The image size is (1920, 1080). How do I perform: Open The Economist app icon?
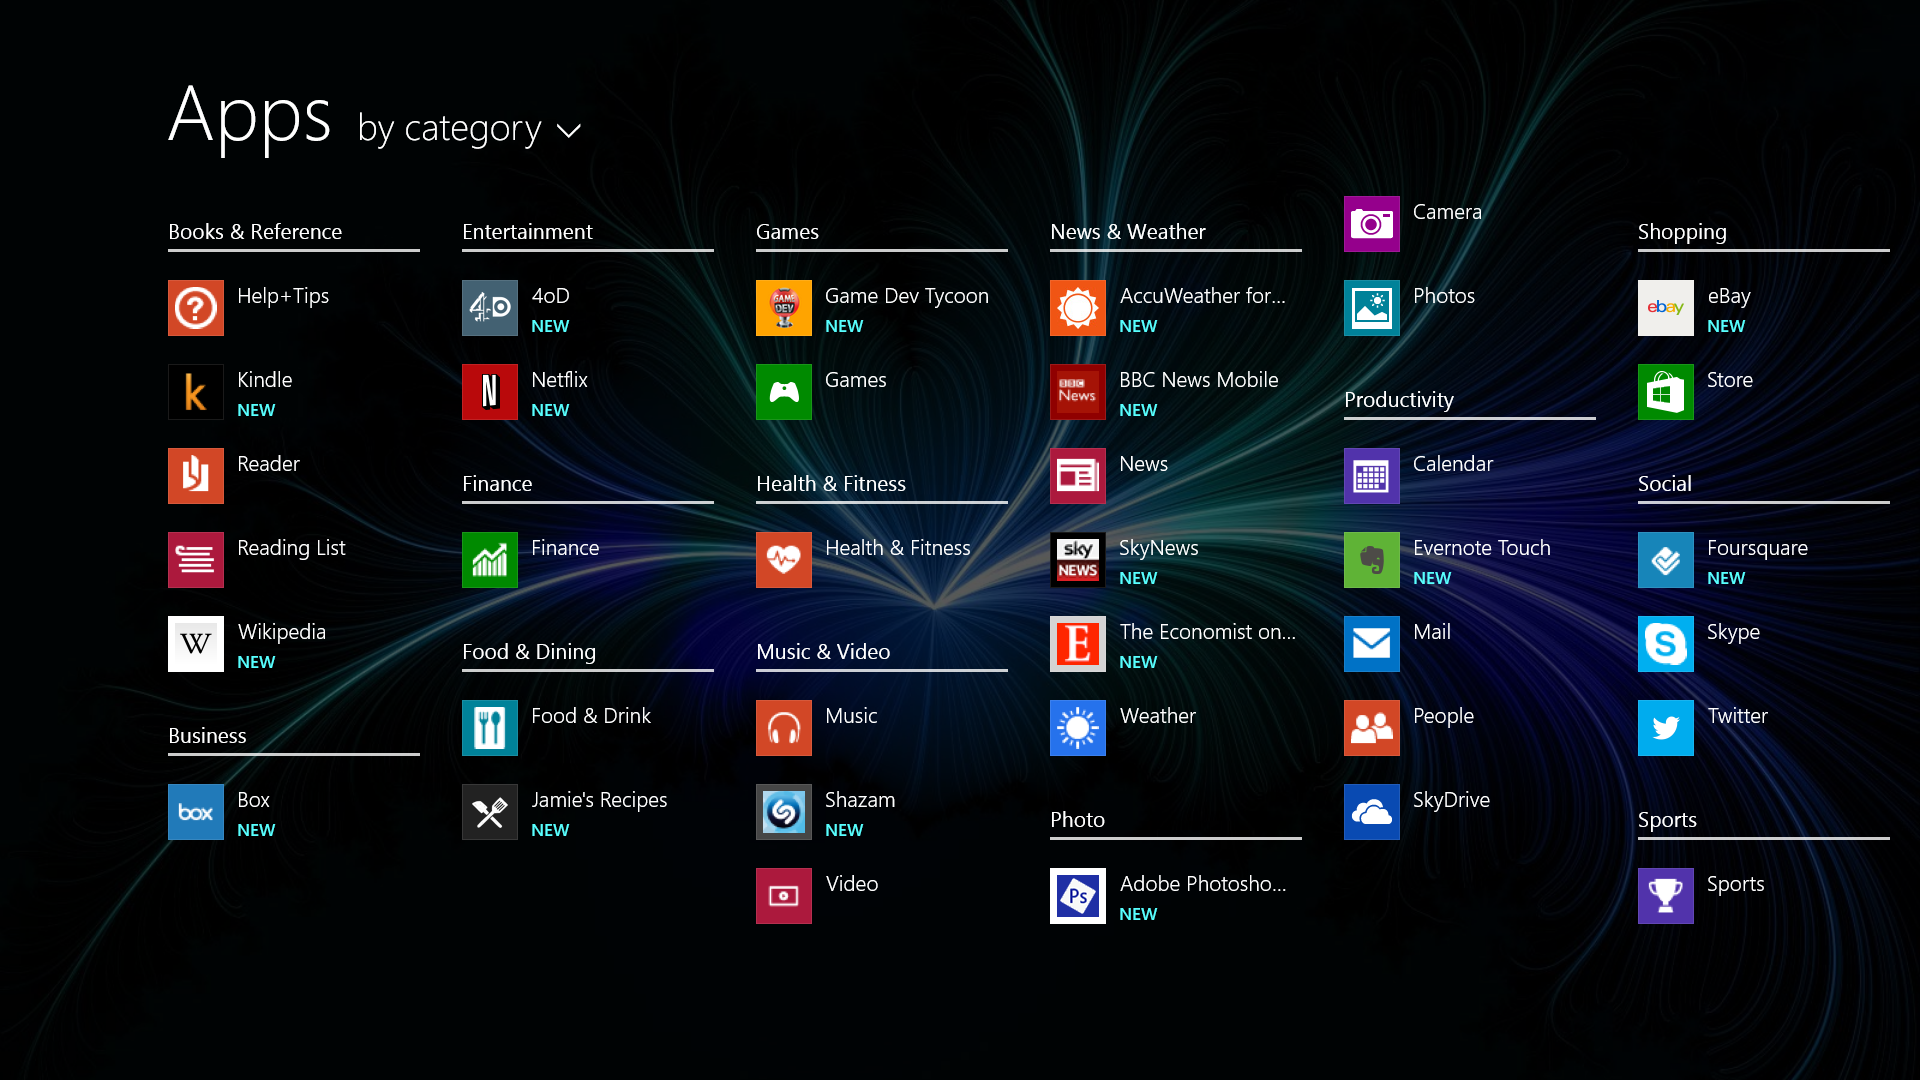tap(1078, 644)
